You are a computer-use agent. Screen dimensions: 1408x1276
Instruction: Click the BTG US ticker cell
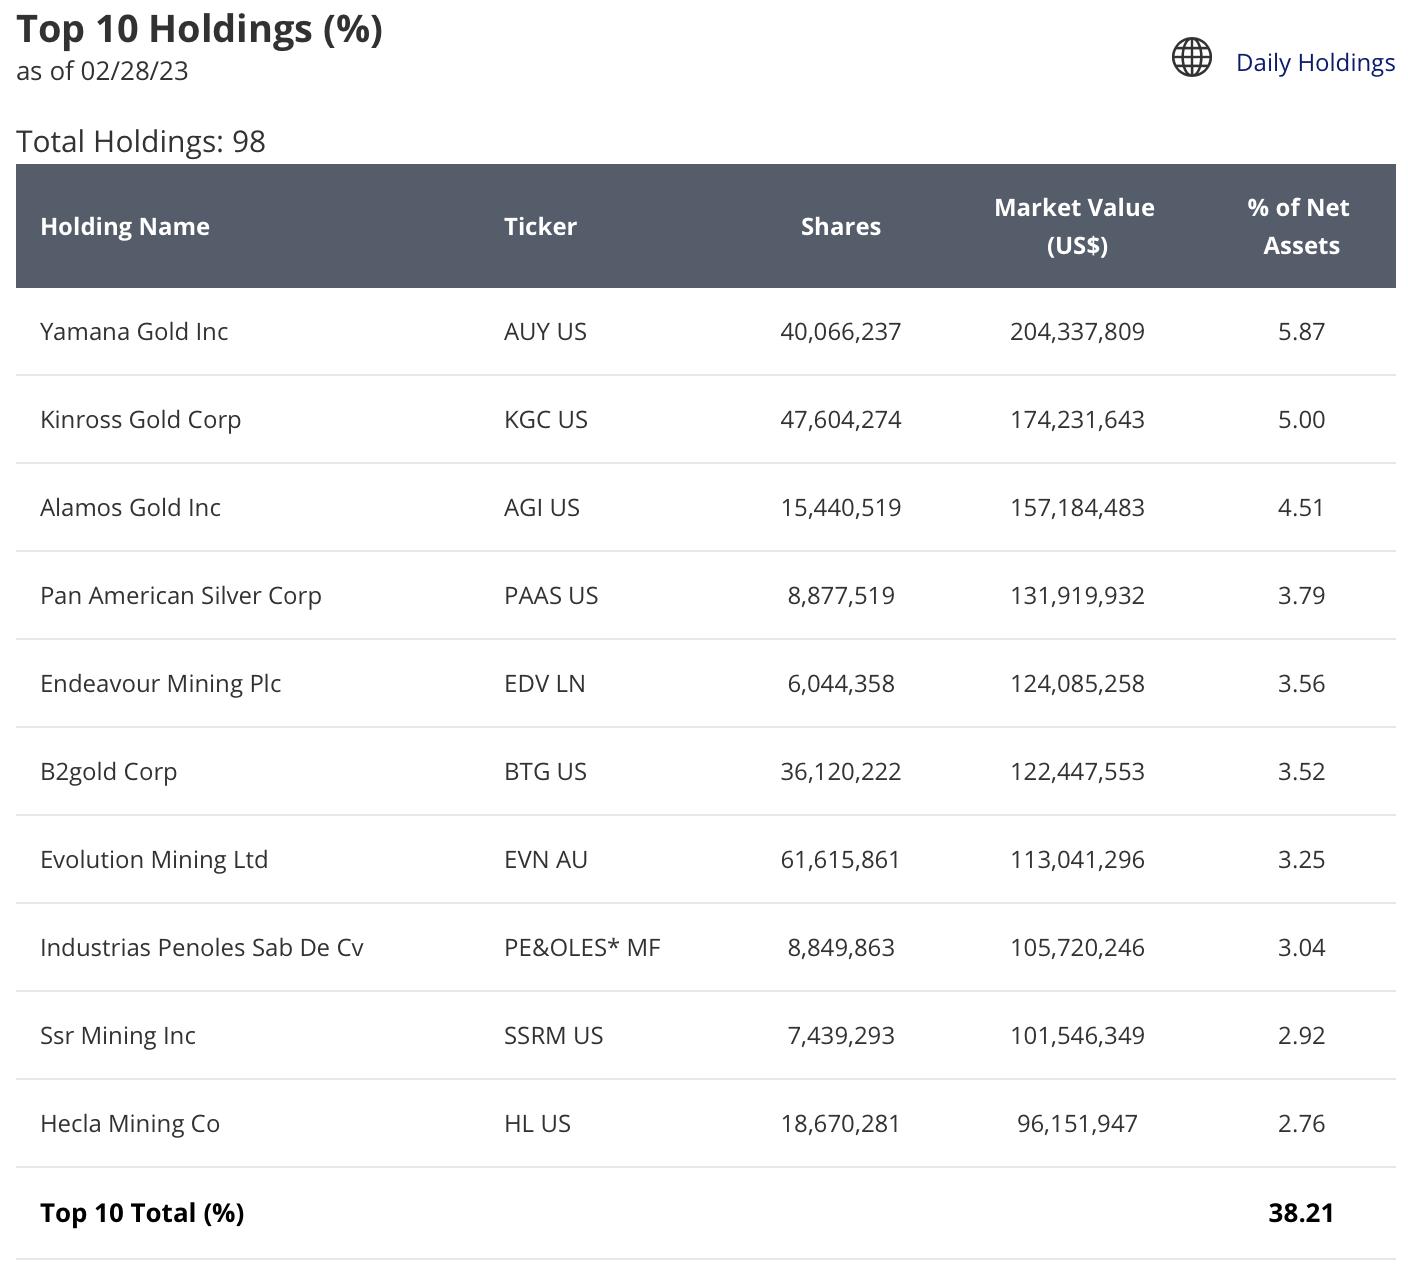pyautogui.click(x=545, y=771)
